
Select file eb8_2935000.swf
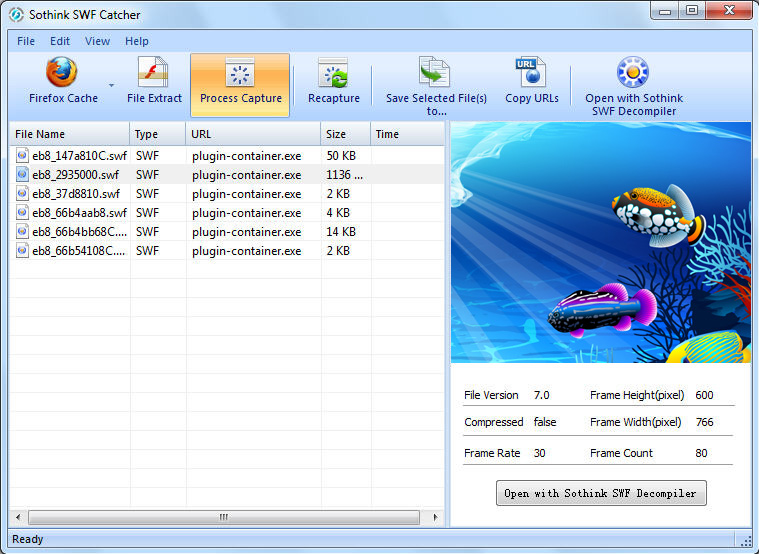pos(227,174)
